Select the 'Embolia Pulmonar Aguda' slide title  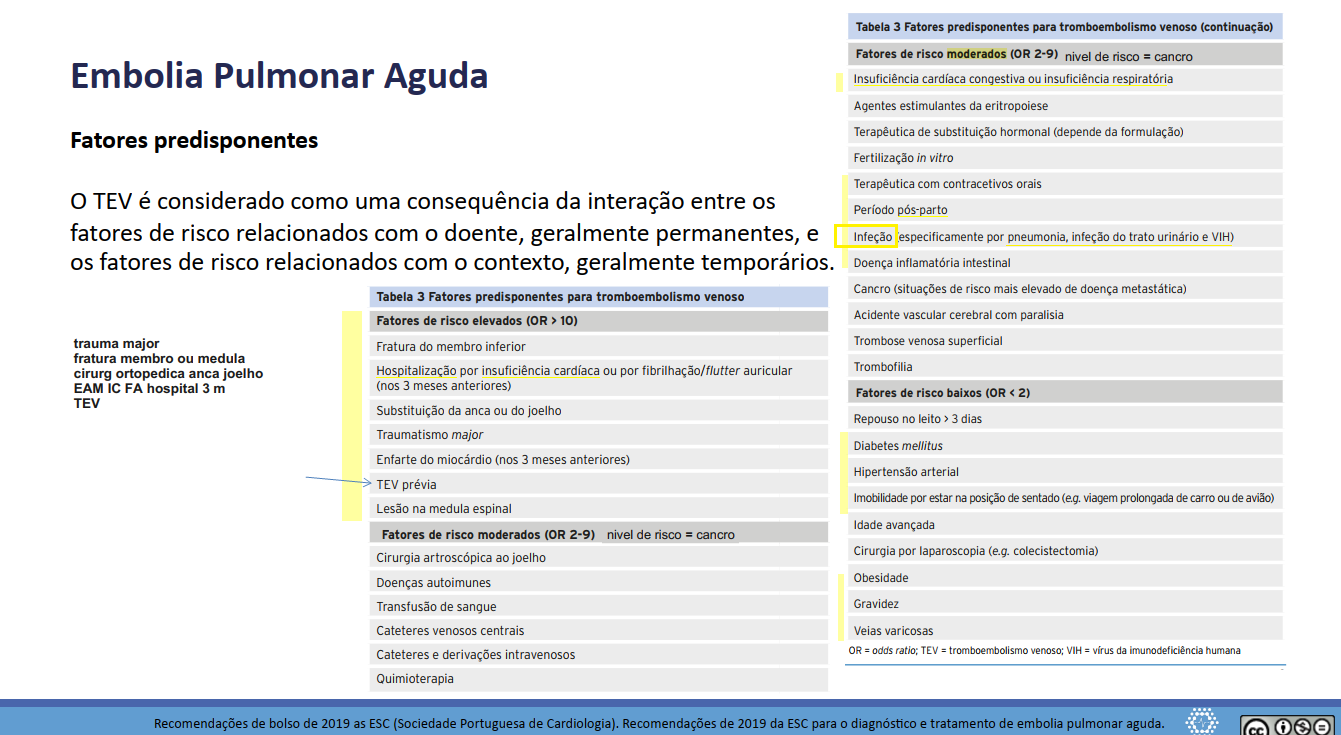coord(279,76)
